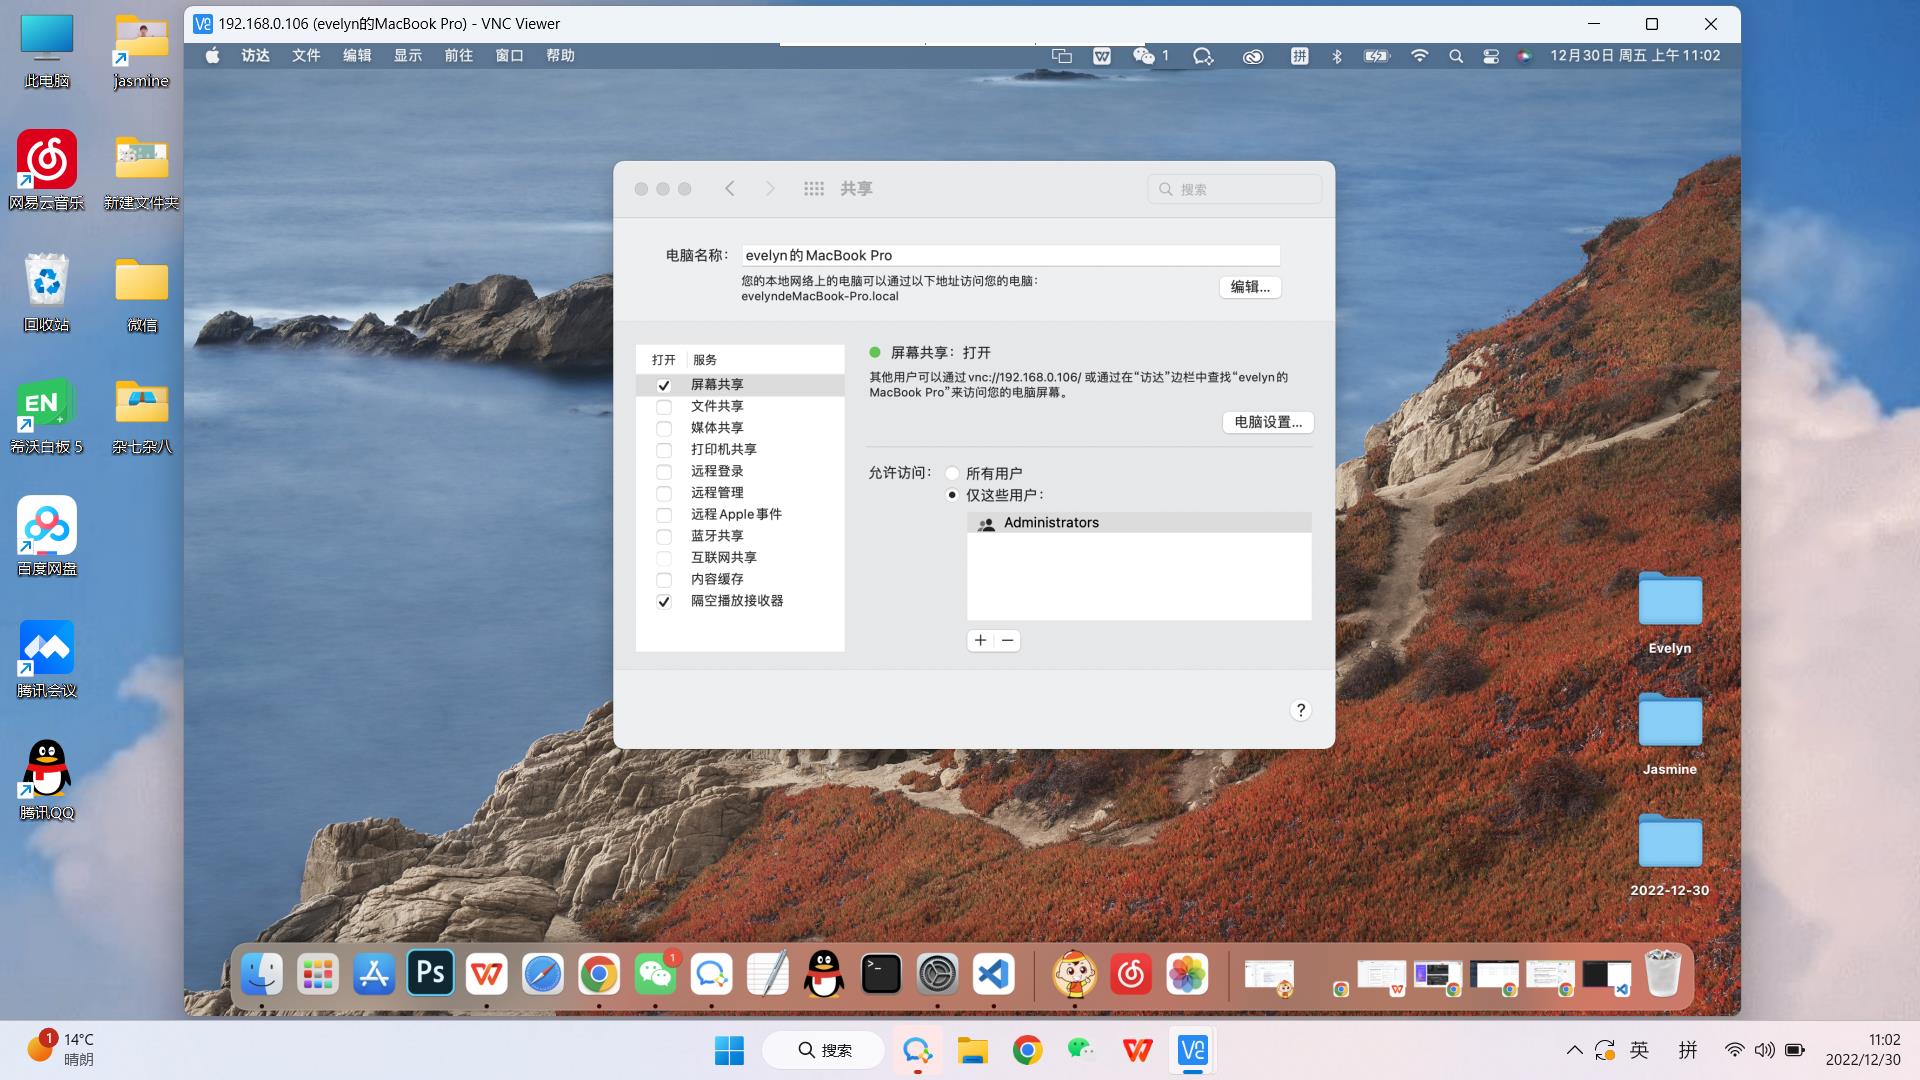Image resolution: width=1920 pixels, height=1080 pixels.
Task: Open Safari from the Dock
Action: pos(542,972)
